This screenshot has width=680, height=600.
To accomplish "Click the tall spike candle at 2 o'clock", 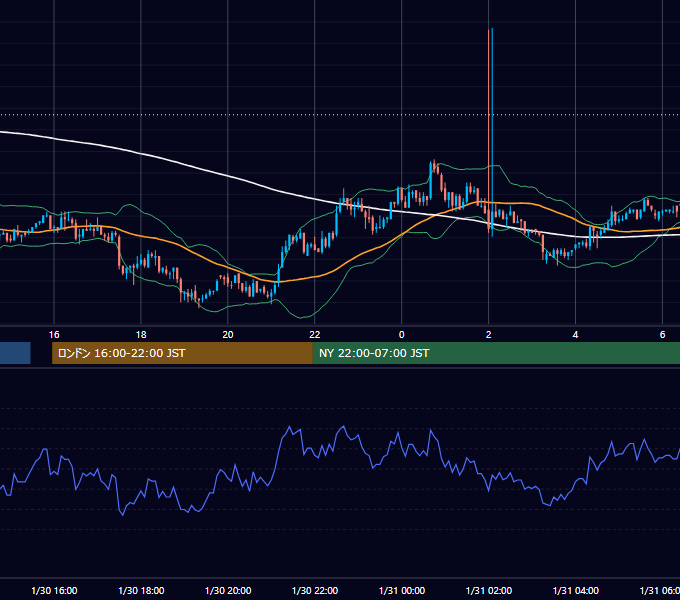I will (490, 132).
